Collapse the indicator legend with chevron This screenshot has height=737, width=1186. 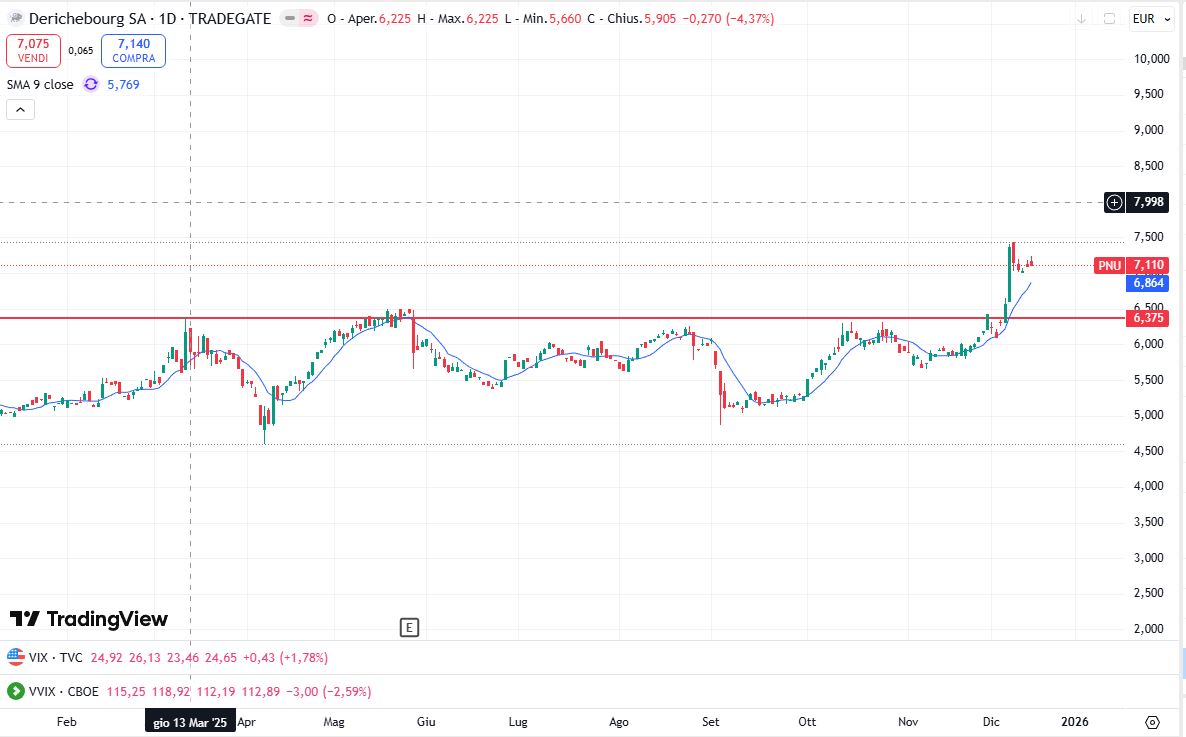point(20,110)
